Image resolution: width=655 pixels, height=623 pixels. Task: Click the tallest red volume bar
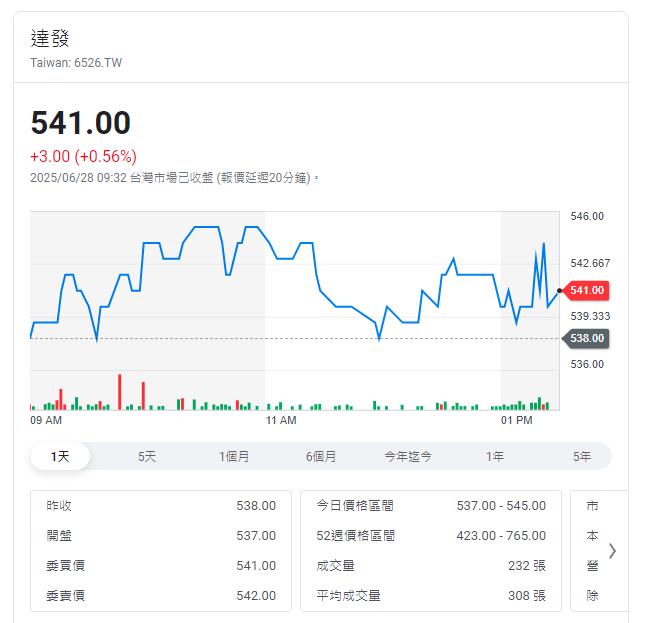pyautogui.click(x=119, y=392)
